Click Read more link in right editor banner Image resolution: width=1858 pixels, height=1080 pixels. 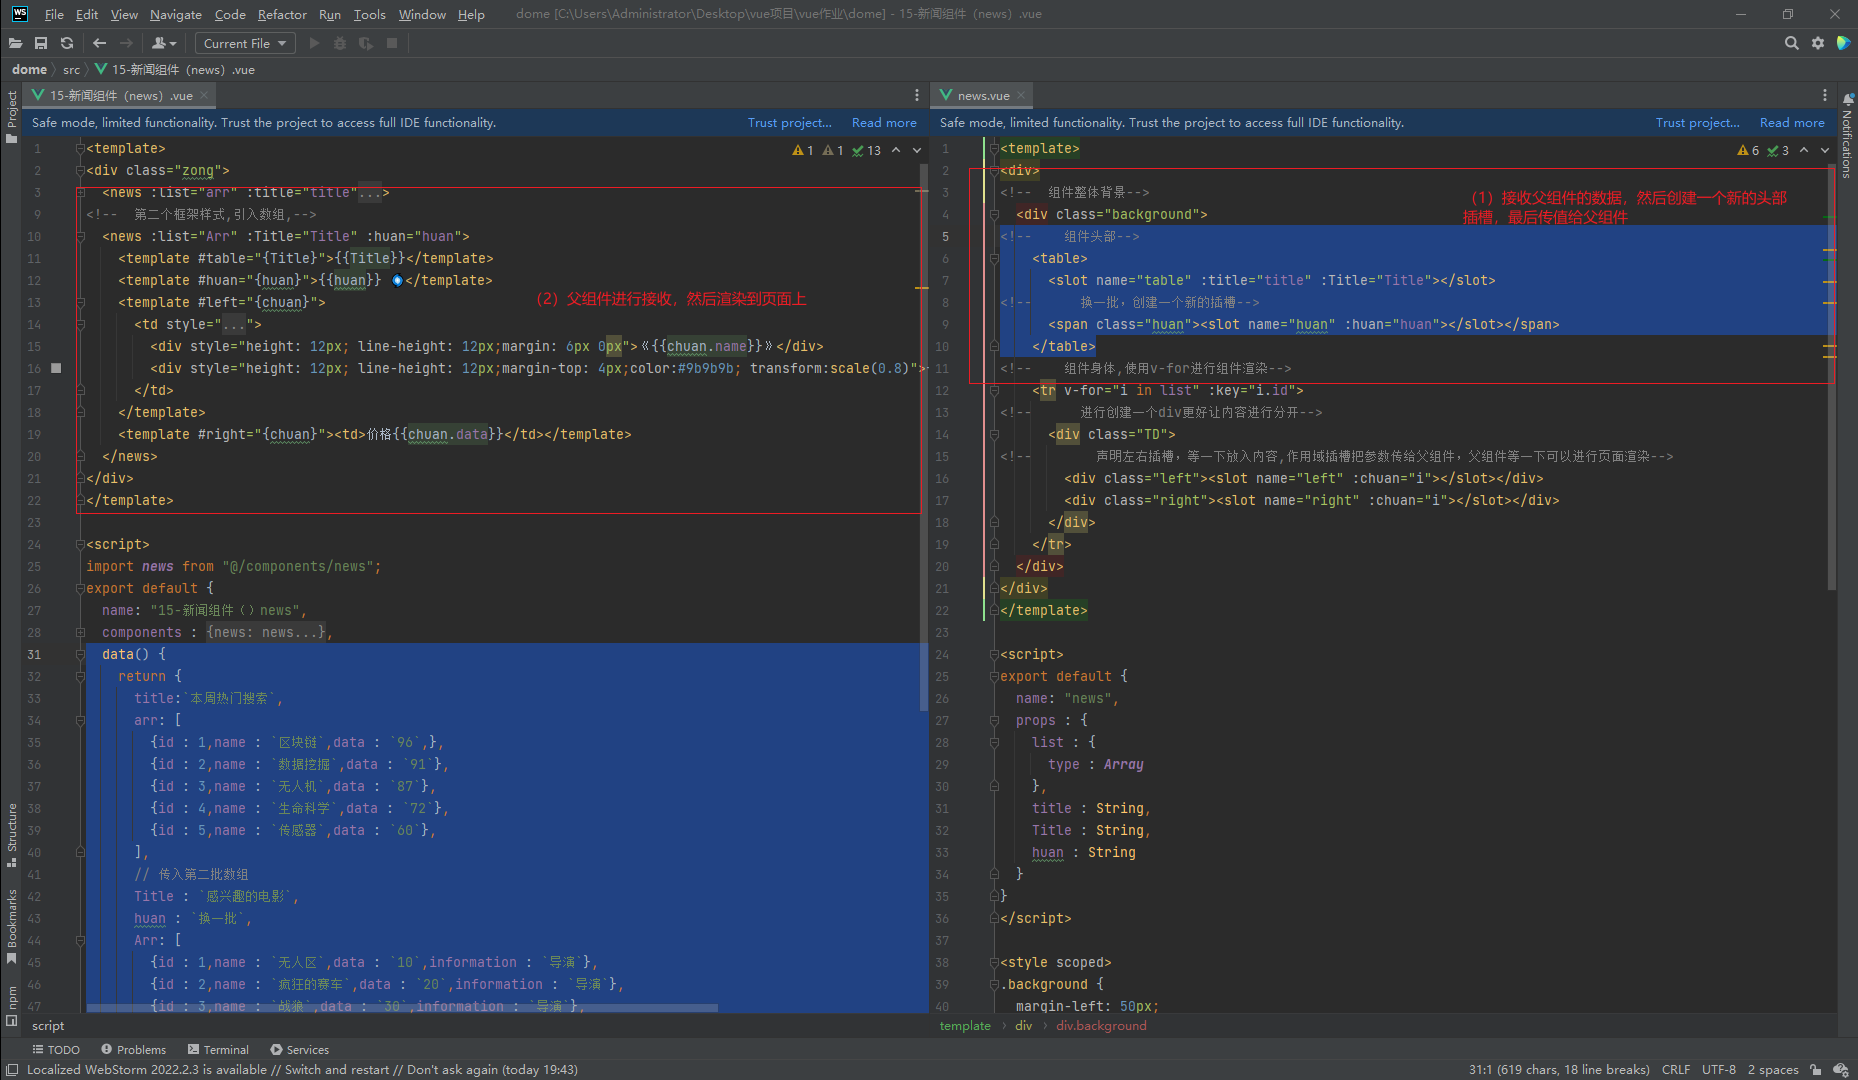(x=1791, y=122)
